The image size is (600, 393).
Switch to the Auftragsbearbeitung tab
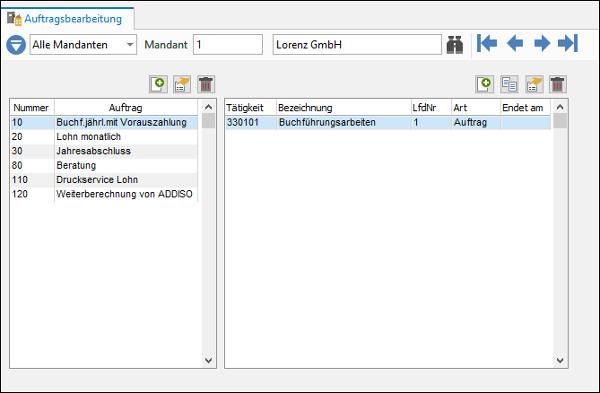[x=67, y=19]
